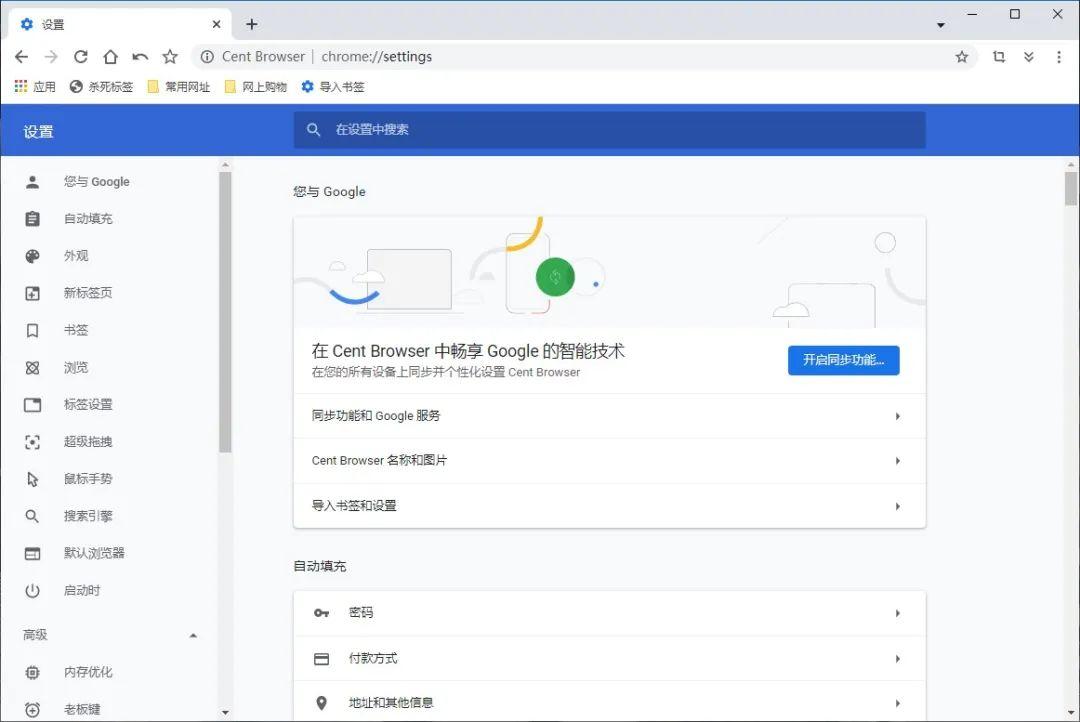Close the 设置 tab
Screen dimensions: 1080x722
pos(216,24)
